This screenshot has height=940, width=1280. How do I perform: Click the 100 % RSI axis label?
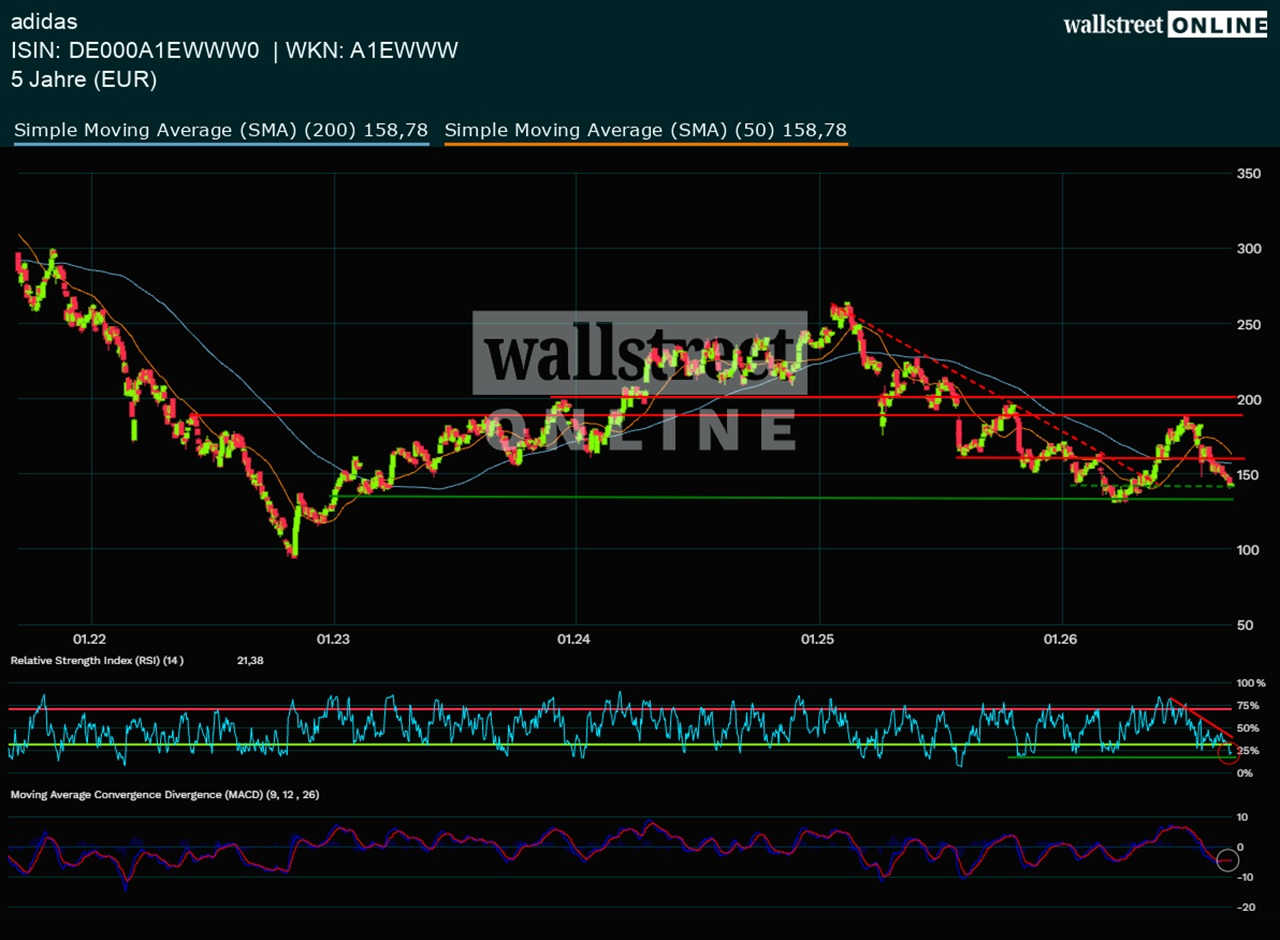pyautogui.click(x=1251, y=683)
